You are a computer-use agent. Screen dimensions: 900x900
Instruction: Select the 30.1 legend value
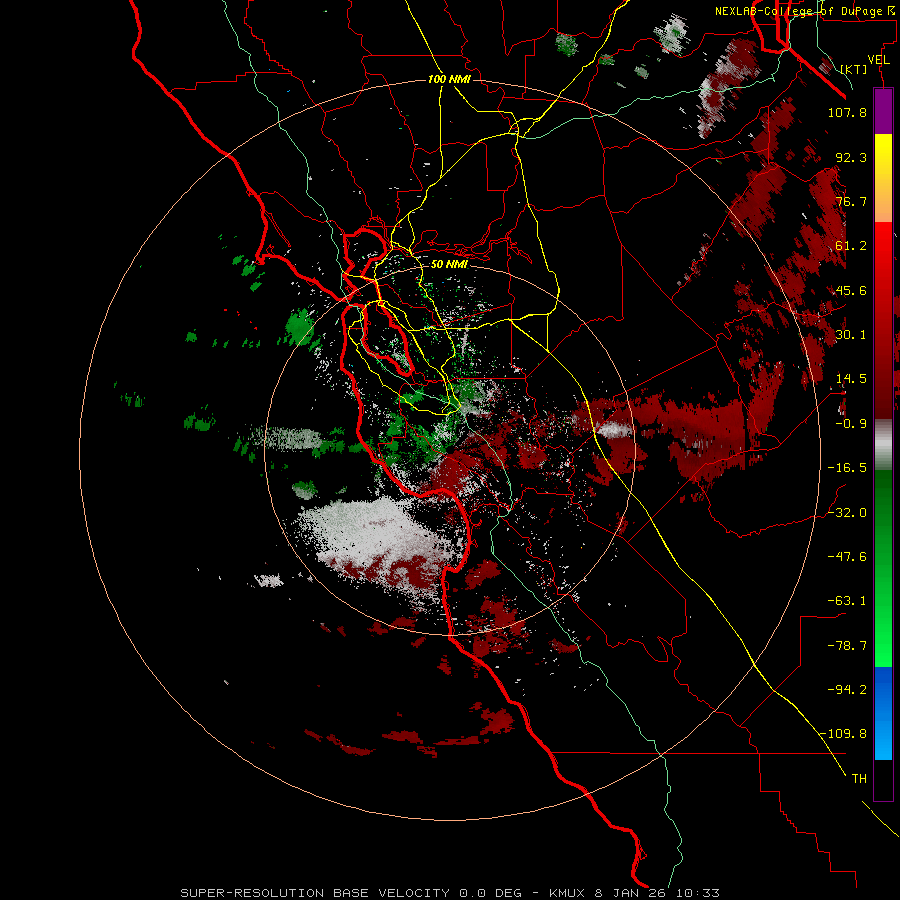tap(851, 335)
